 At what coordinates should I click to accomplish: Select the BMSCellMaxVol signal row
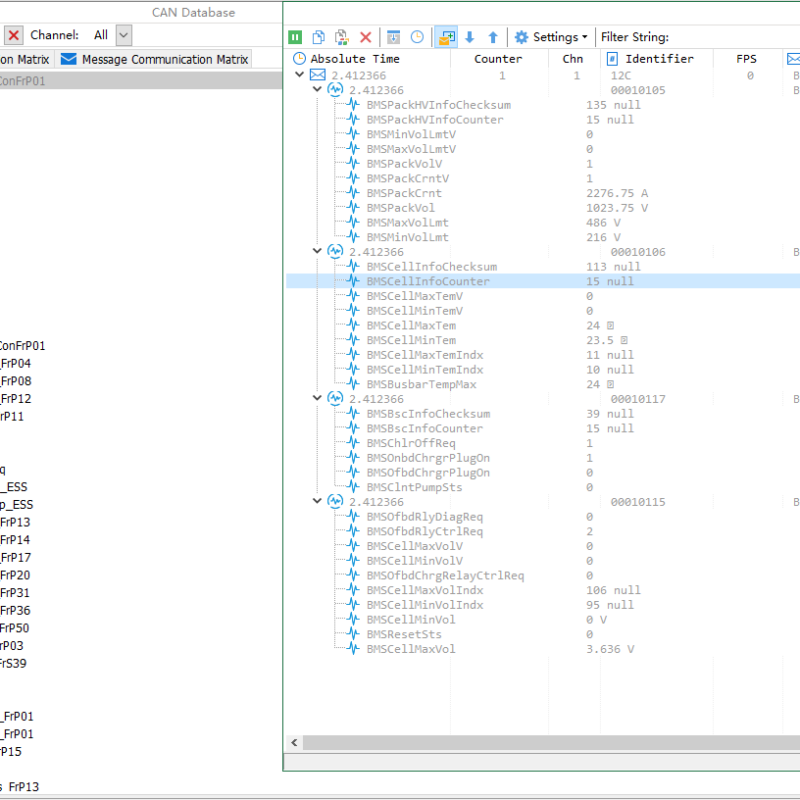tap(410, 649)
